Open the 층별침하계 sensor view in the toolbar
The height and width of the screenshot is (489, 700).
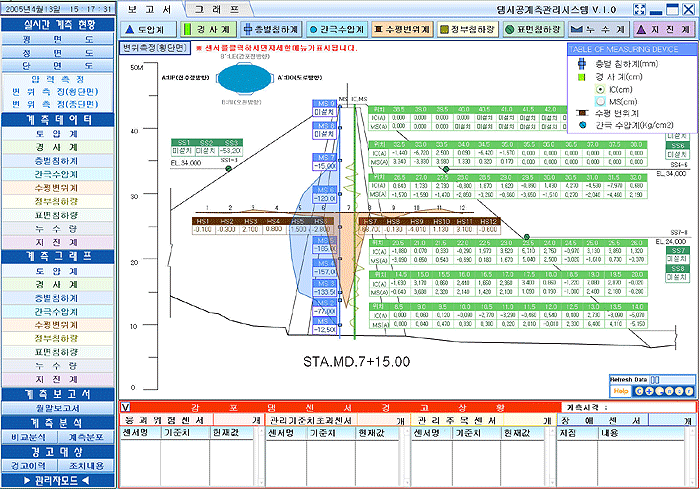point(275,30)
